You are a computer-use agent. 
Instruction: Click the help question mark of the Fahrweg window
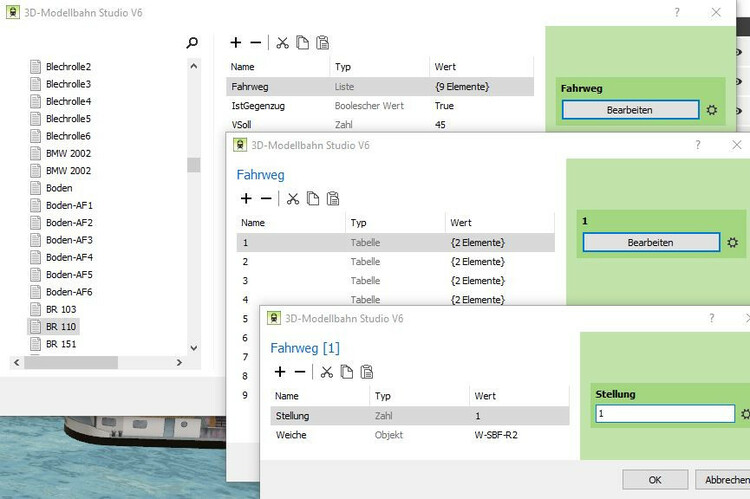pos(698,144)
